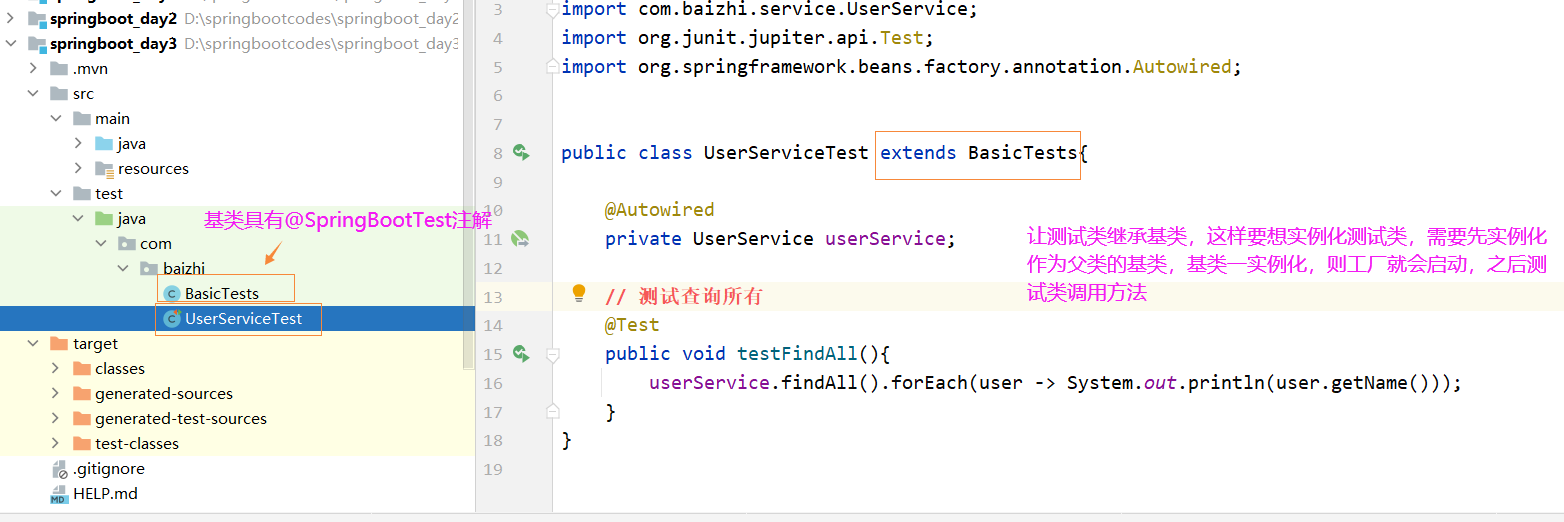Collapse the com package

101,243
